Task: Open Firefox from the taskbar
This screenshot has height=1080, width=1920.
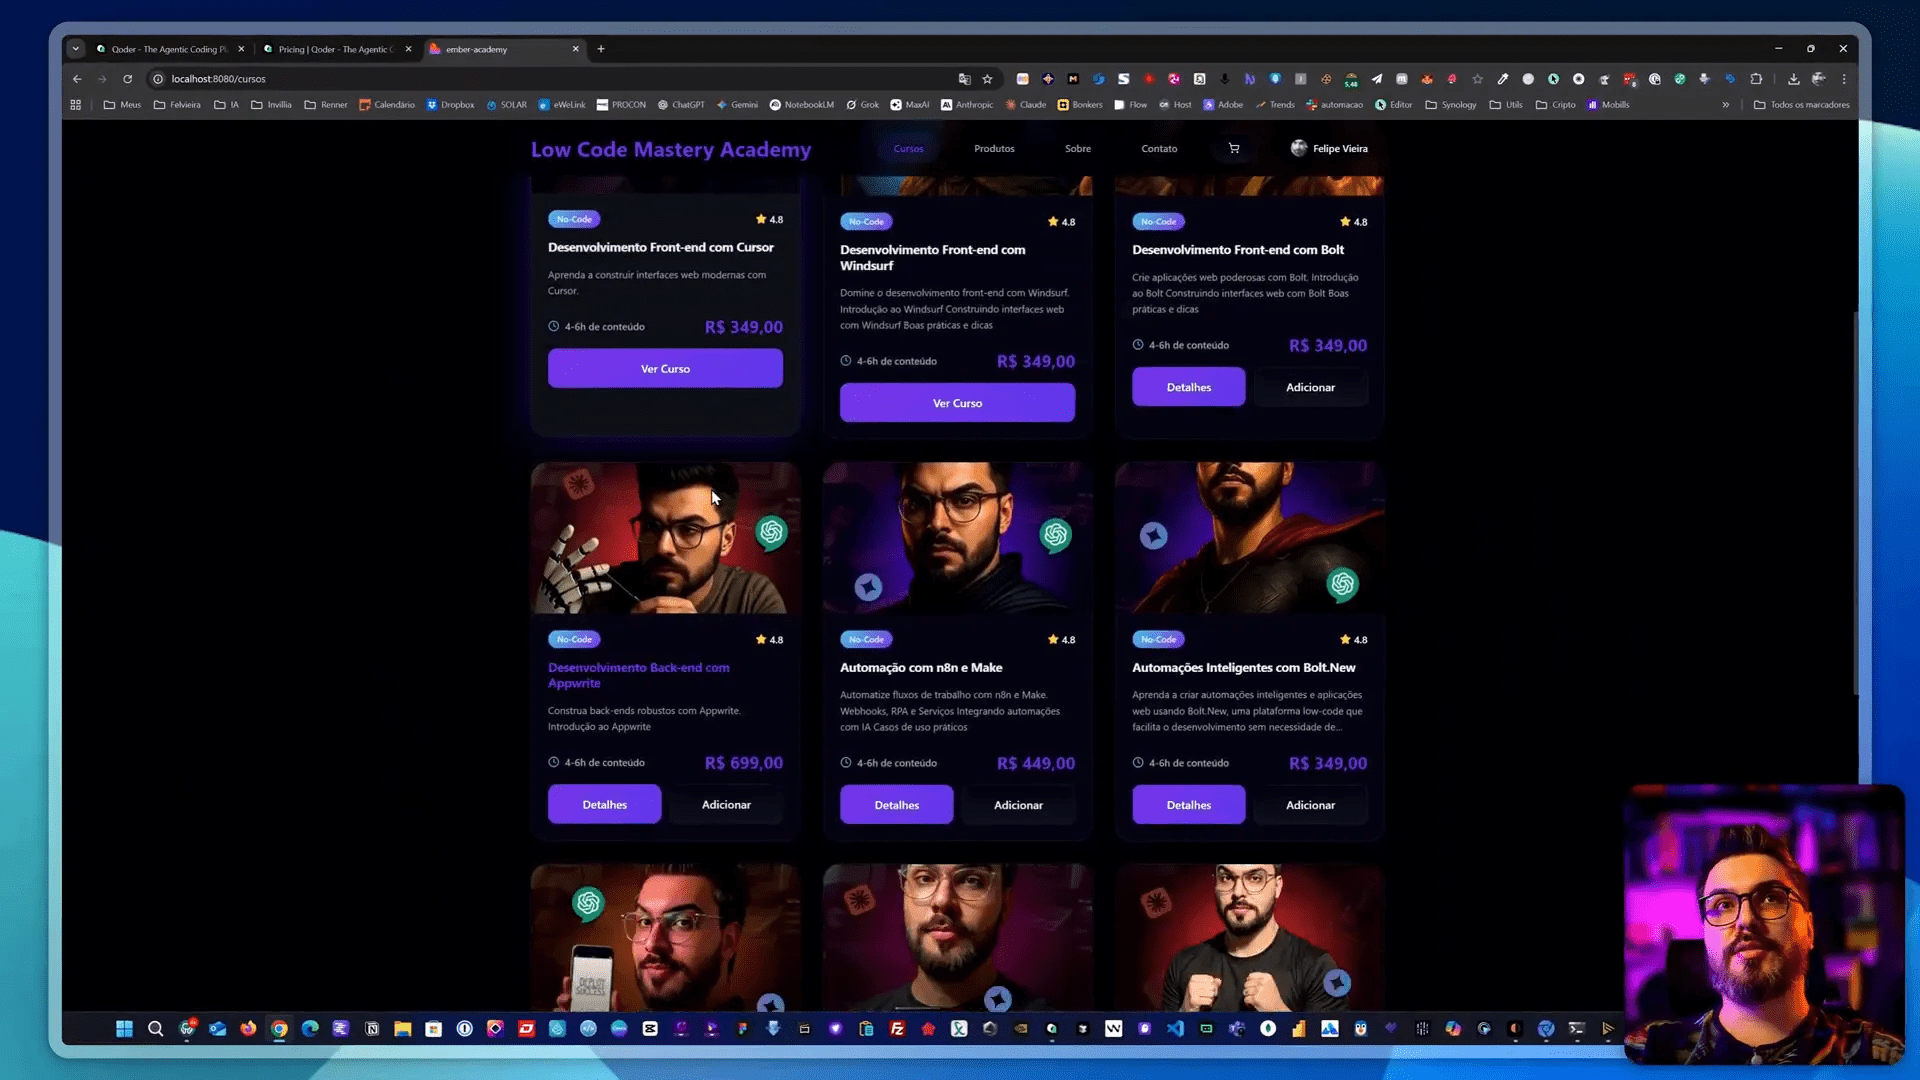Action: pos(248,1028)
